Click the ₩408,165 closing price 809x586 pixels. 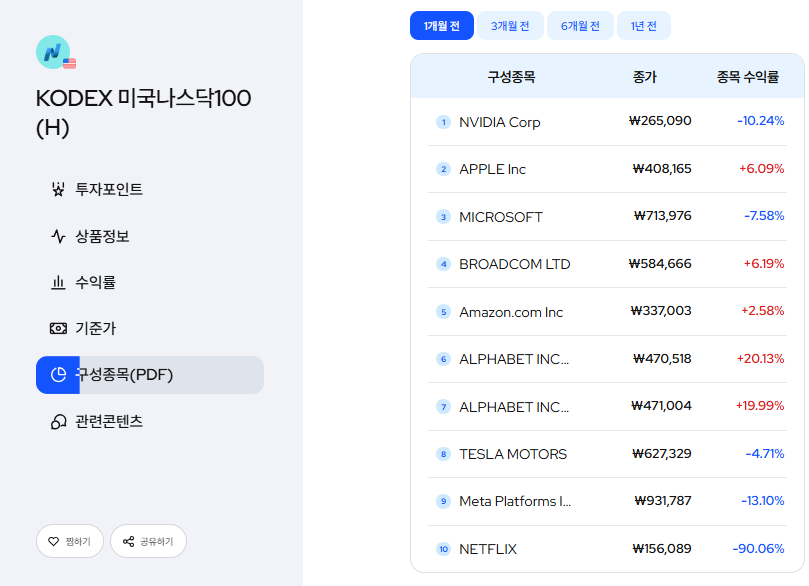coord(662,169)
